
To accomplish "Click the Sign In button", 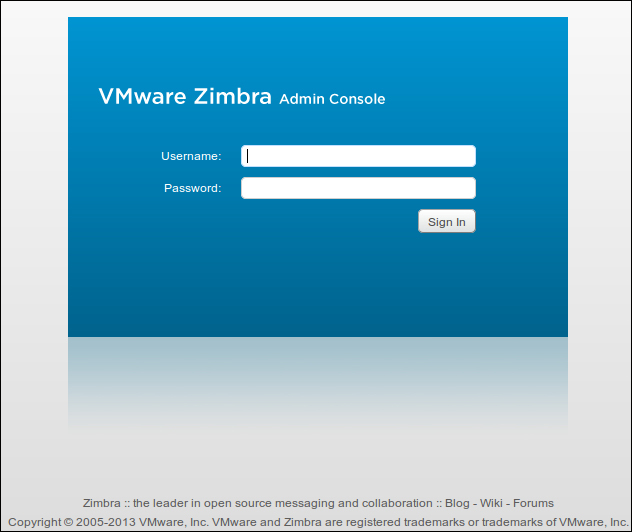I will click(447, 221).
